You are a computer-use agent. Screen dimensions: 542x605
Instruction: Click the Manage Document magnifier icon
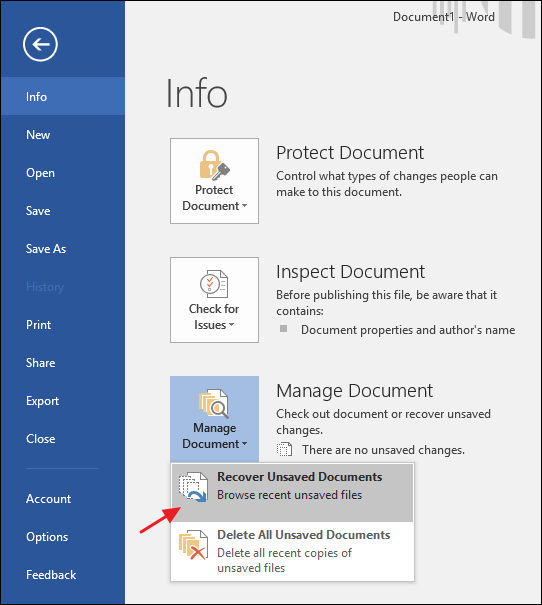[214, 404]
